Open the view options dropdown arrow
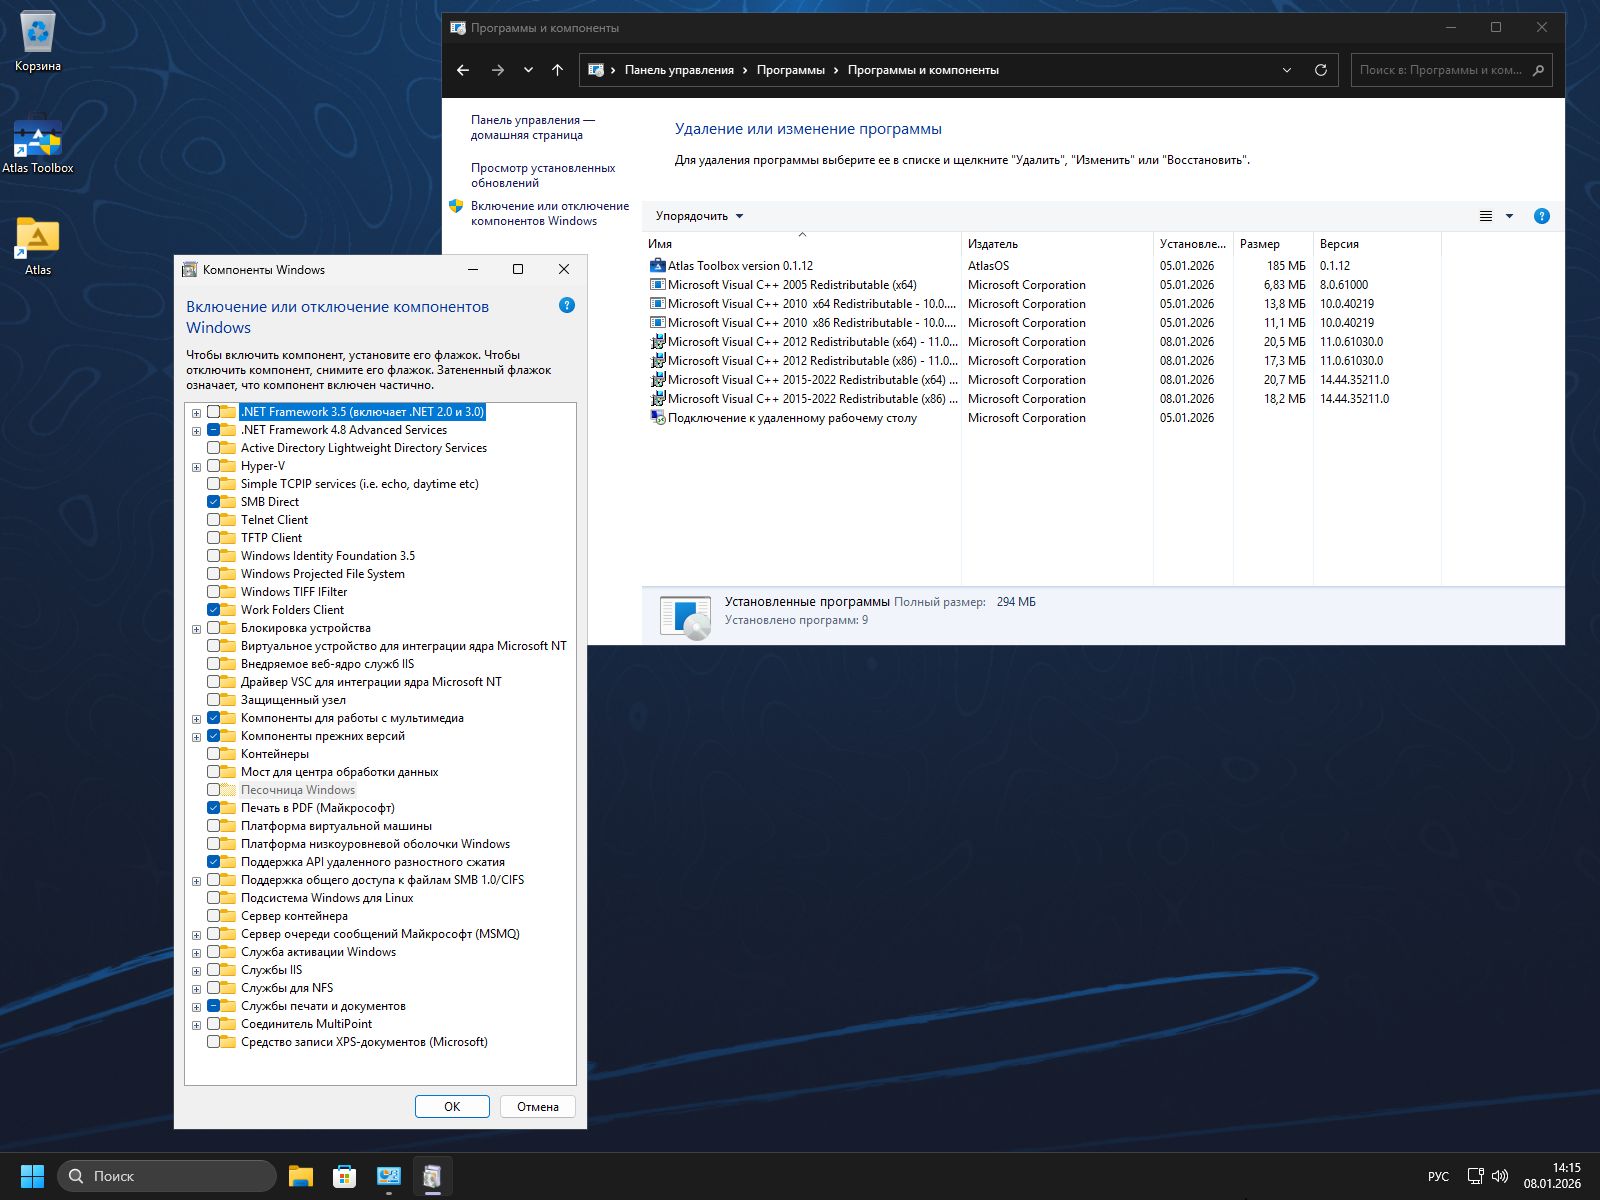Screen dimensions: 1600x1200 (1509, 216)
